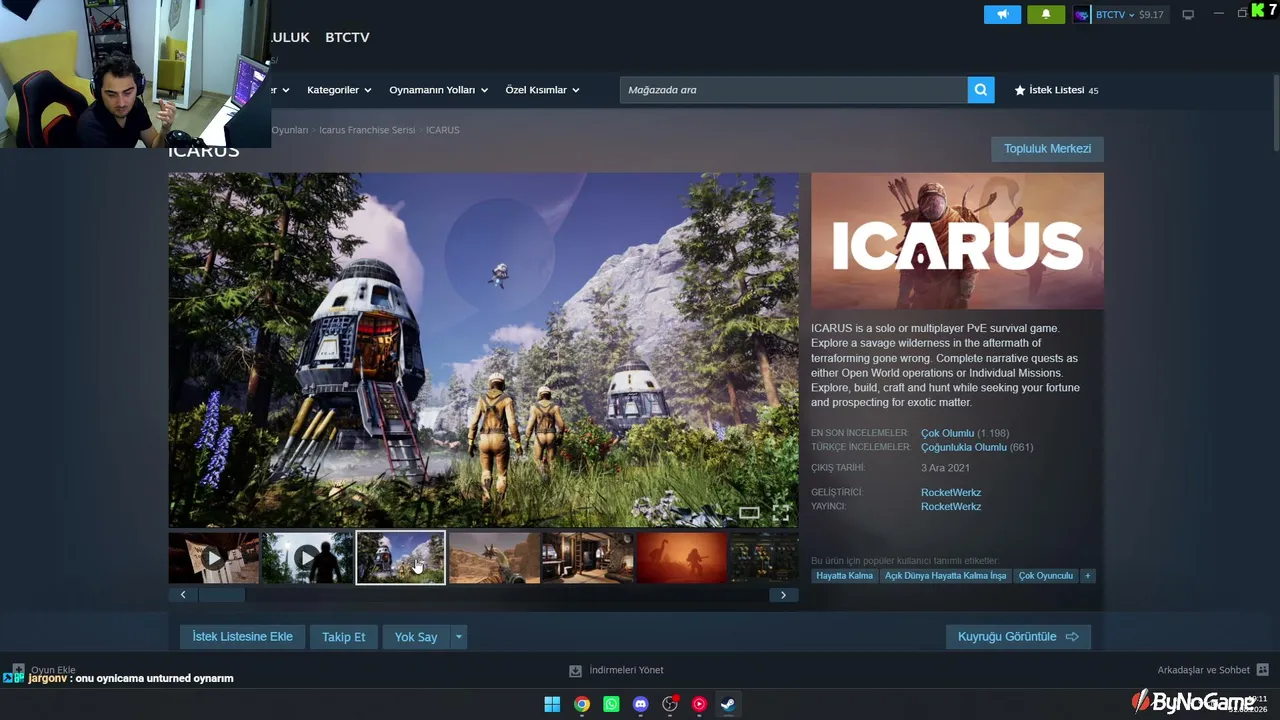
Task: Click the Oyun Ekle plus icon
Action: point(18,670)
